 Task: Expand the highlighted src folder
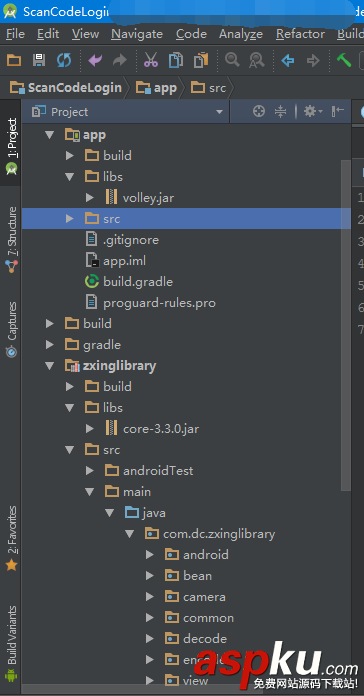click(x=69, y=218)
